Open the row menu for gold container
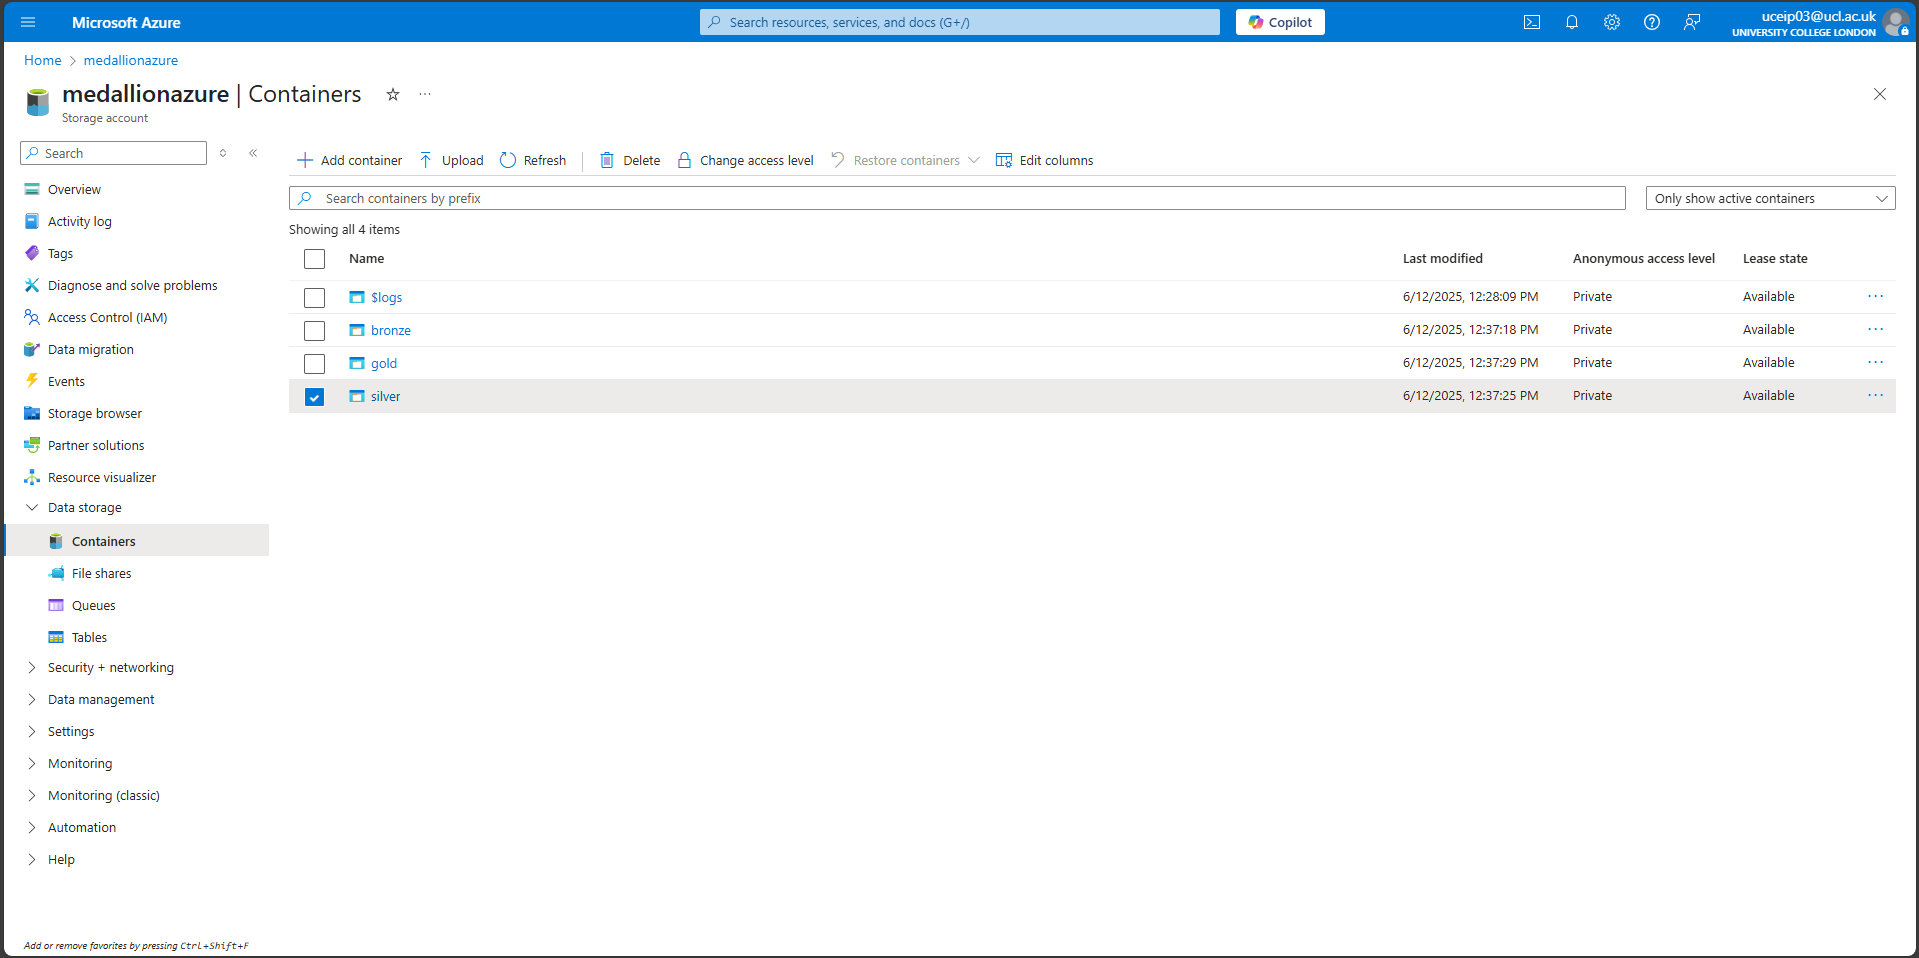1919x958 pixels. pos(1875,362)
